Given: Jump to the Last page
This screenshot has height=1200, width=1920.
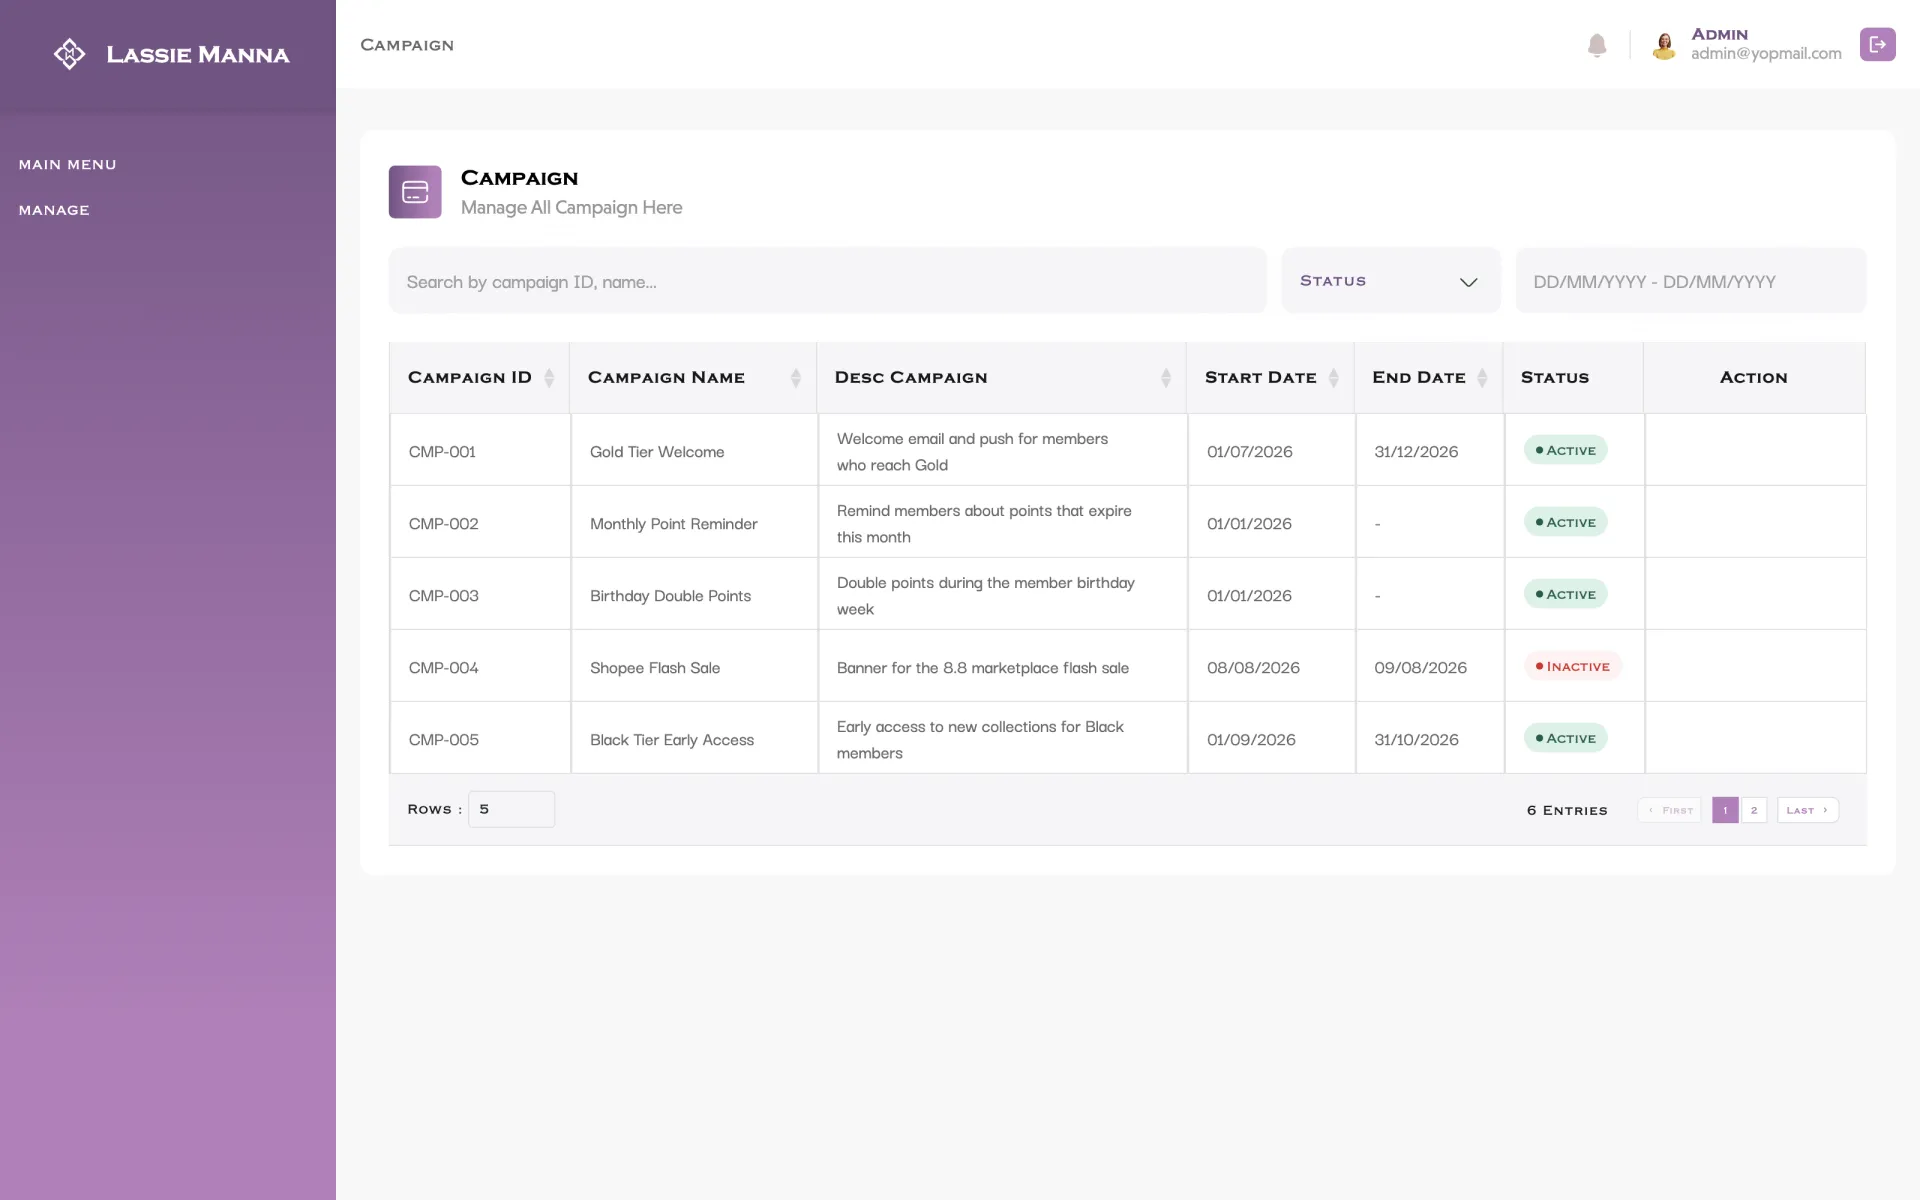Looking at the screenshot, I should click(1807, 810).
